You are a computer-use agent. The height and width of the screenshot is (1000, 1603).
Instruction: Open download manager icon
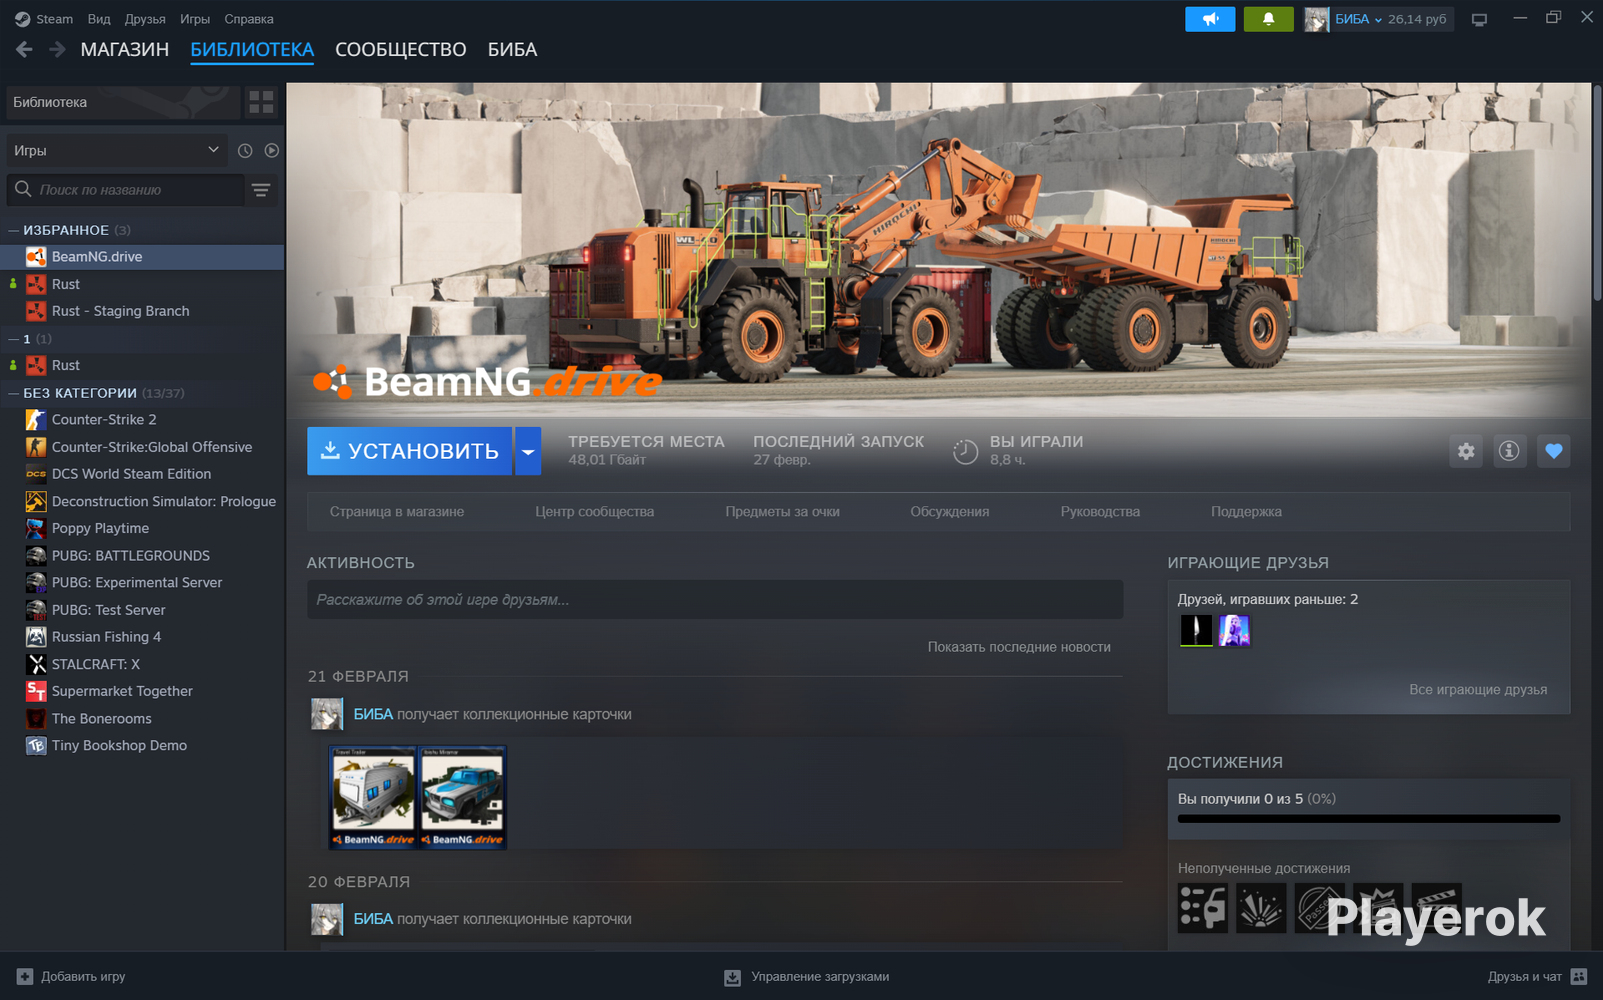pos(732,977)
